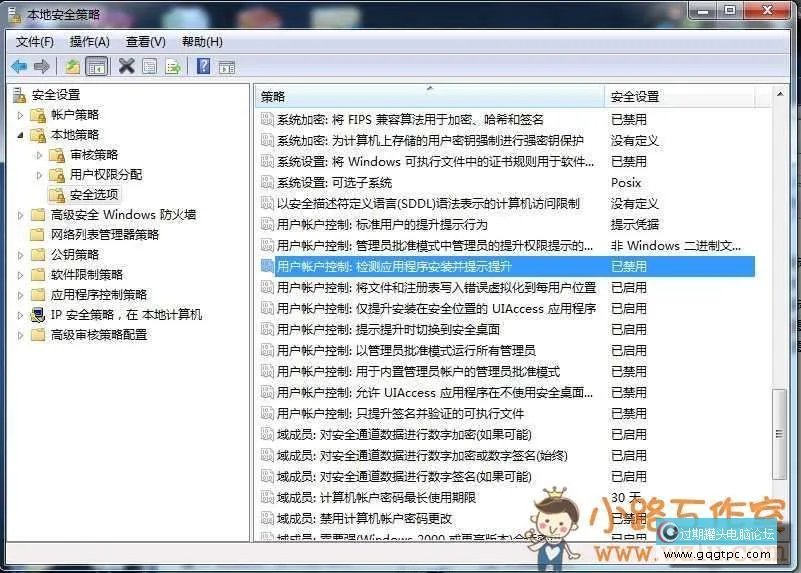Screen dimensions: 801x573
Task: Expand the 应用程序控制策略 node arrow
Action: tap(20, 295)
